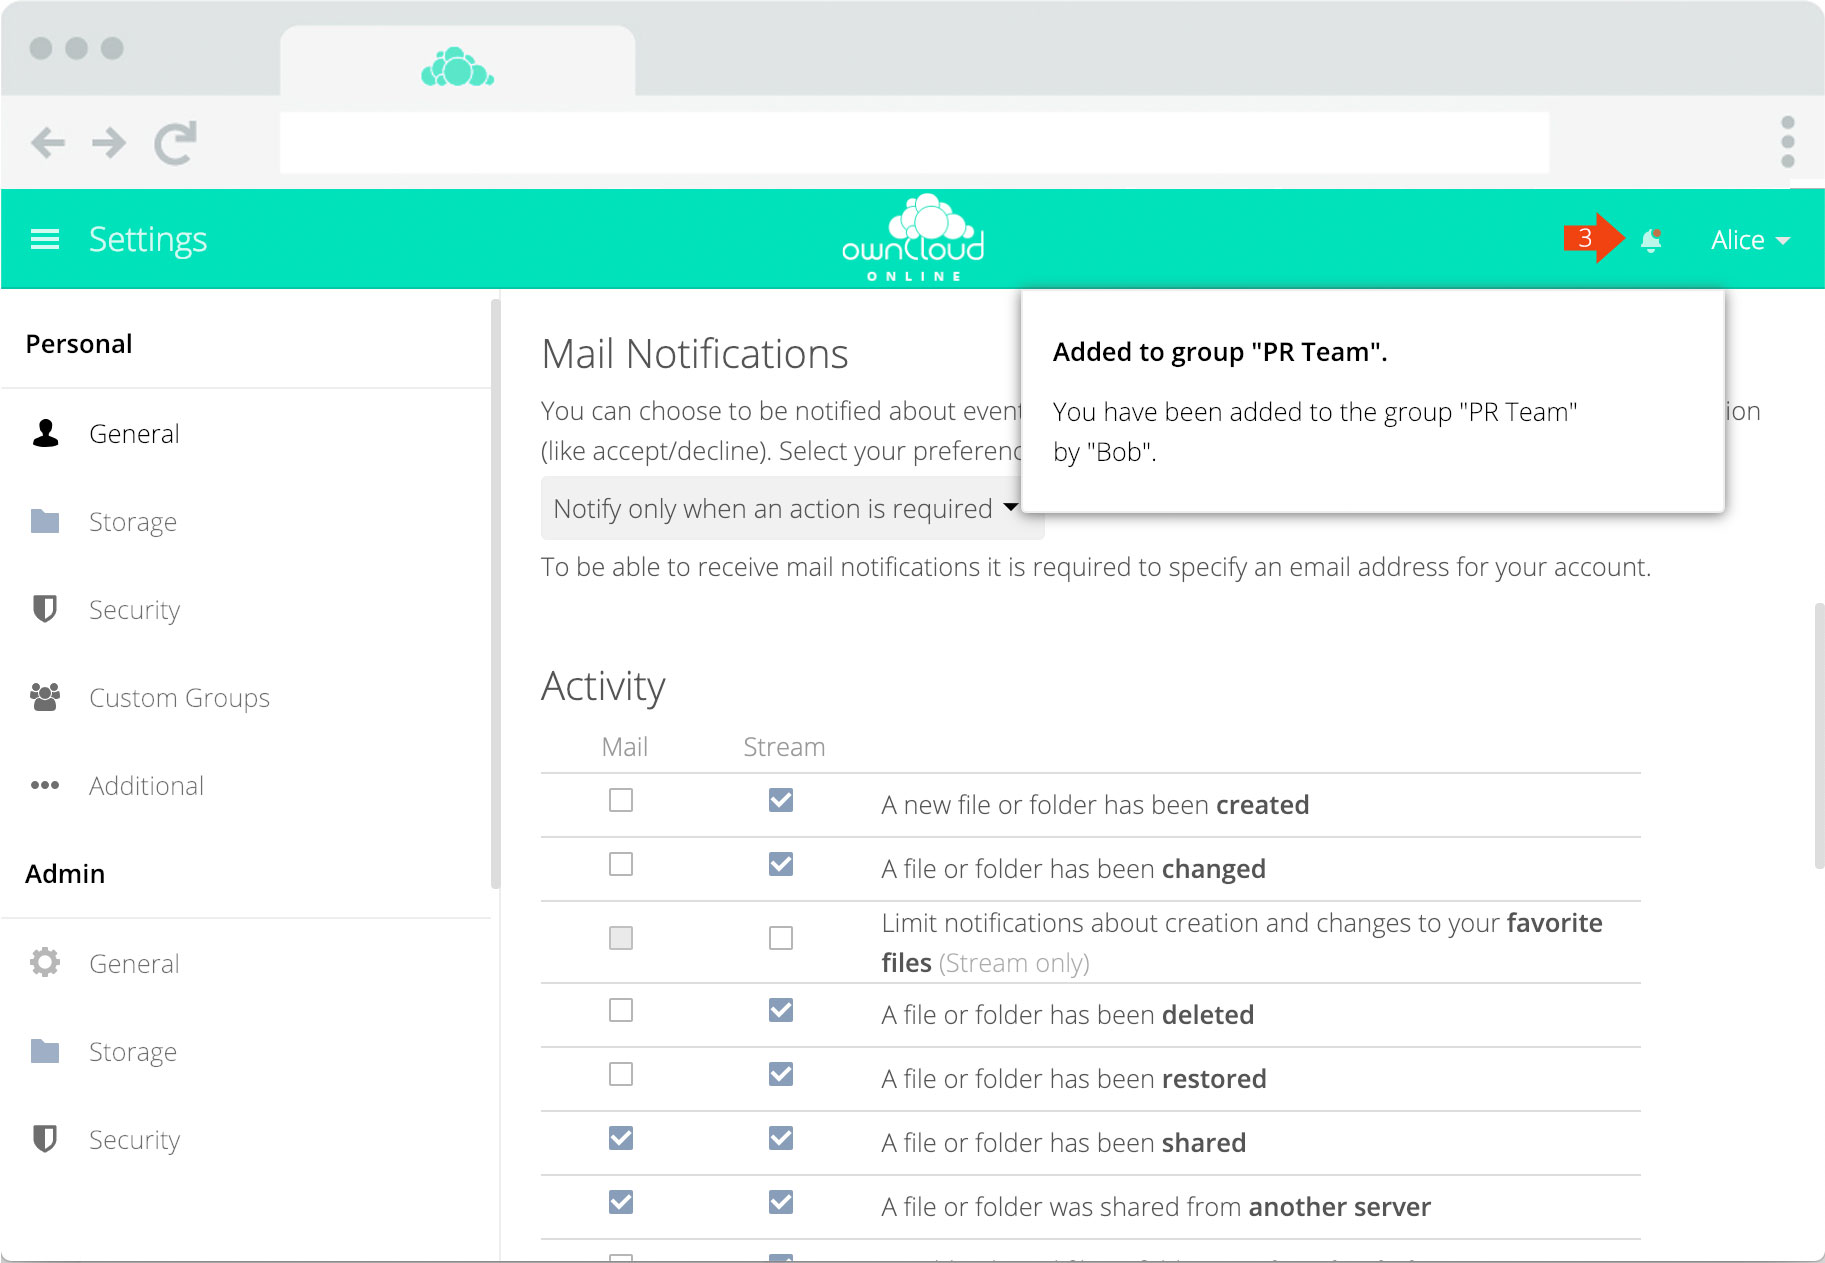1825x1263 pixels.
Task: Open Additional personal settings
Action: tap(146, 786)
